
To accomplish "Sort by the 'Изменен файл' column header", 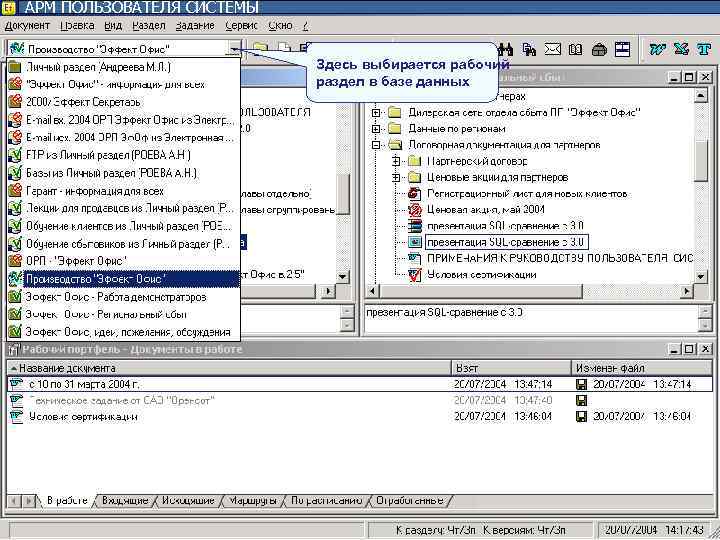I will [642, 368].
